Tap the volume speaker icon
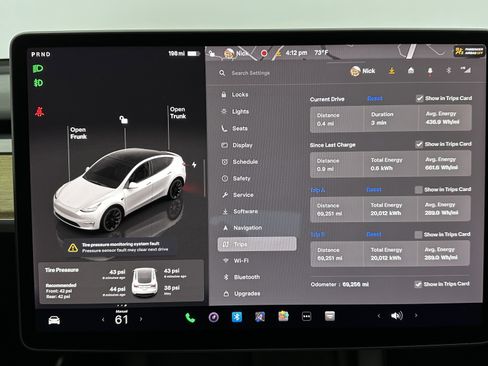Viewport: 488px width, 366px height. point(397,315)
